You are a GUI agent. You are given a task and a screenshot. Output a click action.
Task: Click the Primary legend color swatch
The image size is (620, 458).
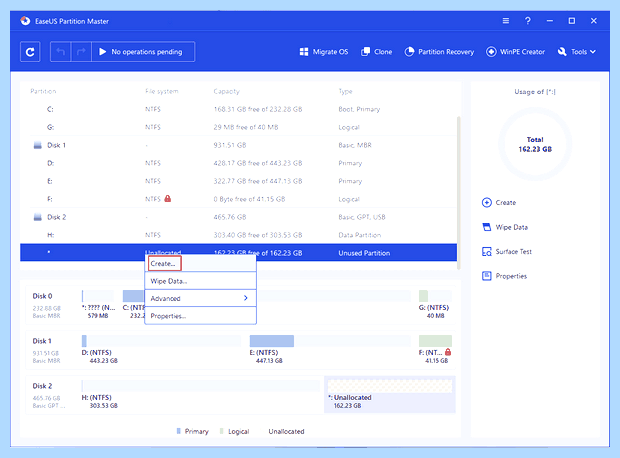tap(179, 431)
